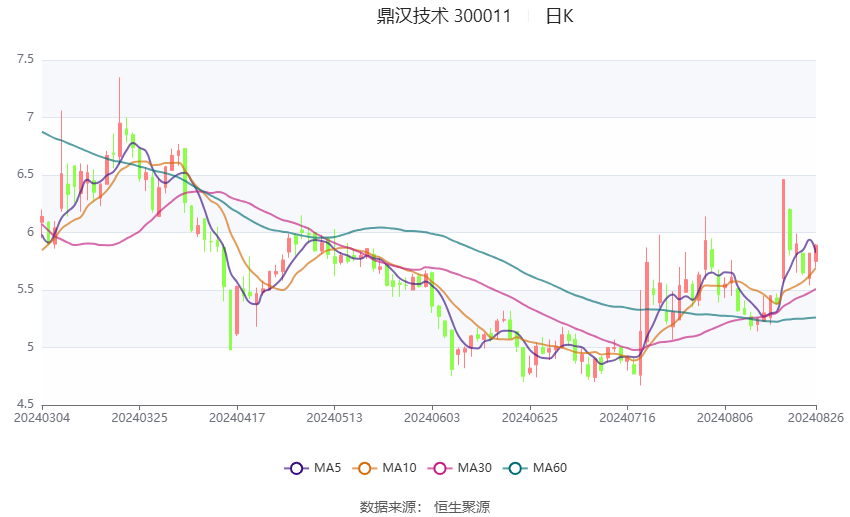This screenshot has height=517, width=850.
Task: Toggle the MA5 legend series
Action: pos(313,468)
